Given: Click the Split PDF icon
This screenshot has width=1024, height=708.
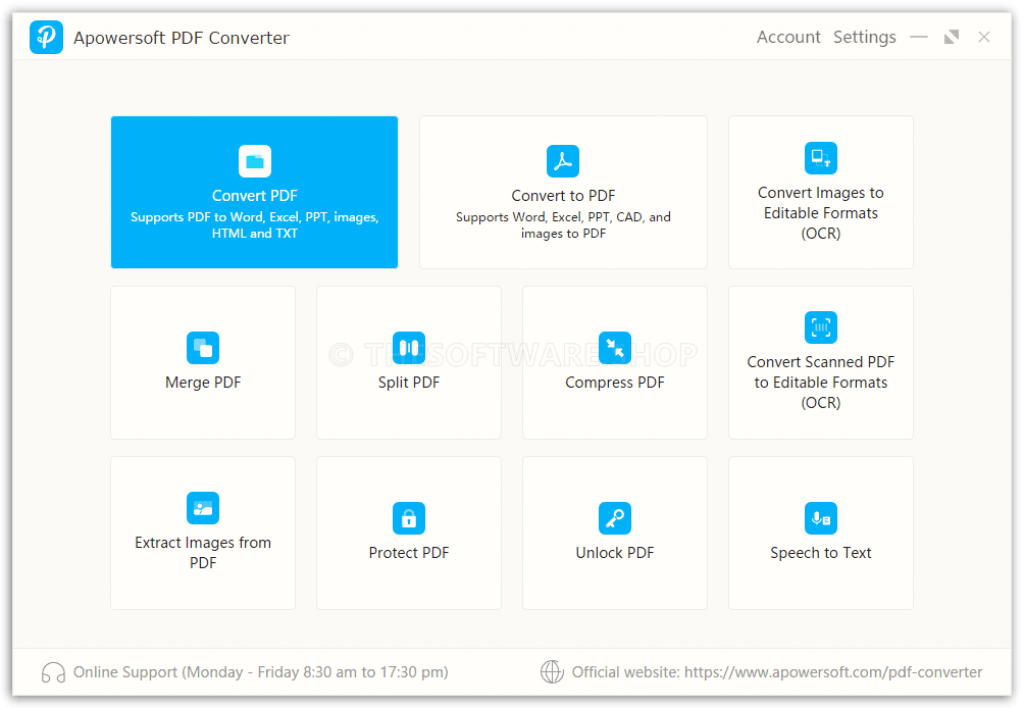Looking at the screenshot, I should point(409,347).
